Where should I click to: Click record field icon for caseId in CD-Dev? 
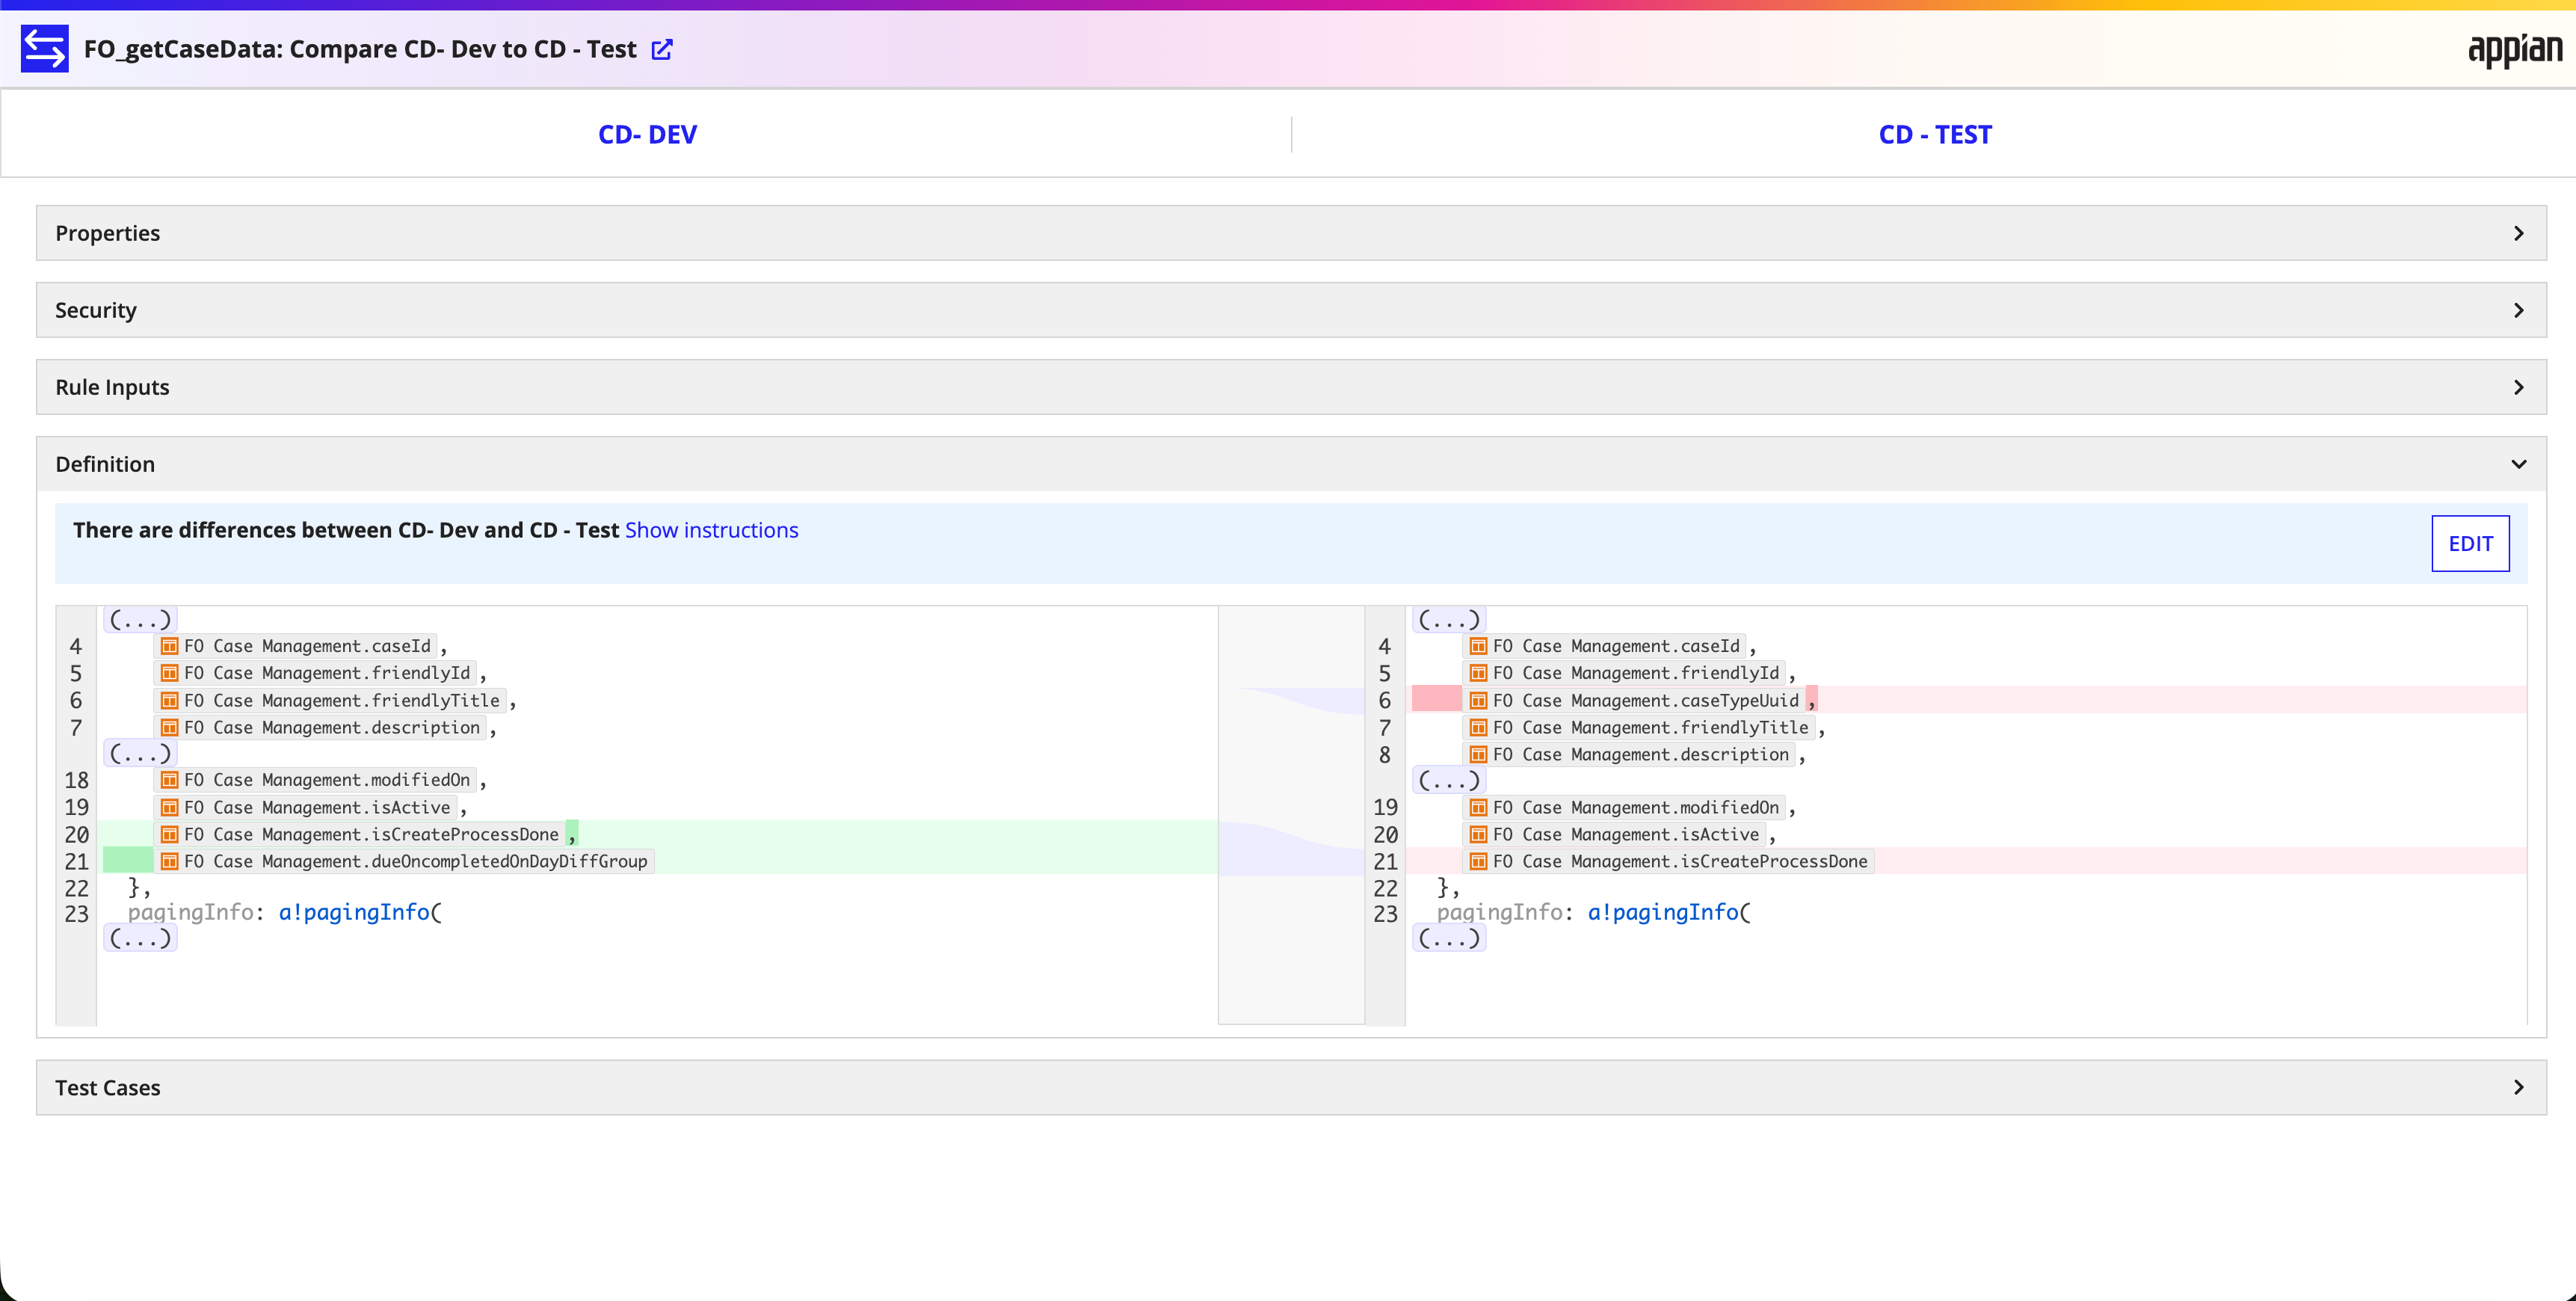[170, 646]
